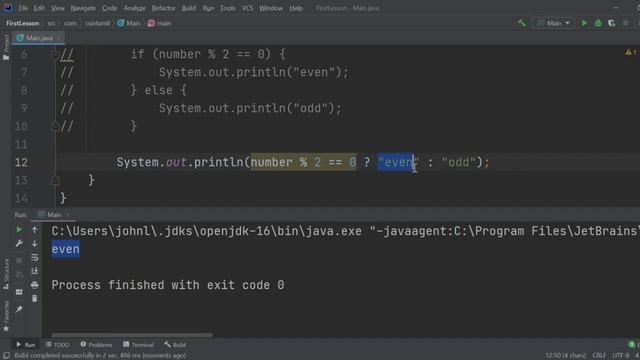Screen dimensions: 640x360
Task: Click the down stack trace arrow
Action: tap(35, 244)
